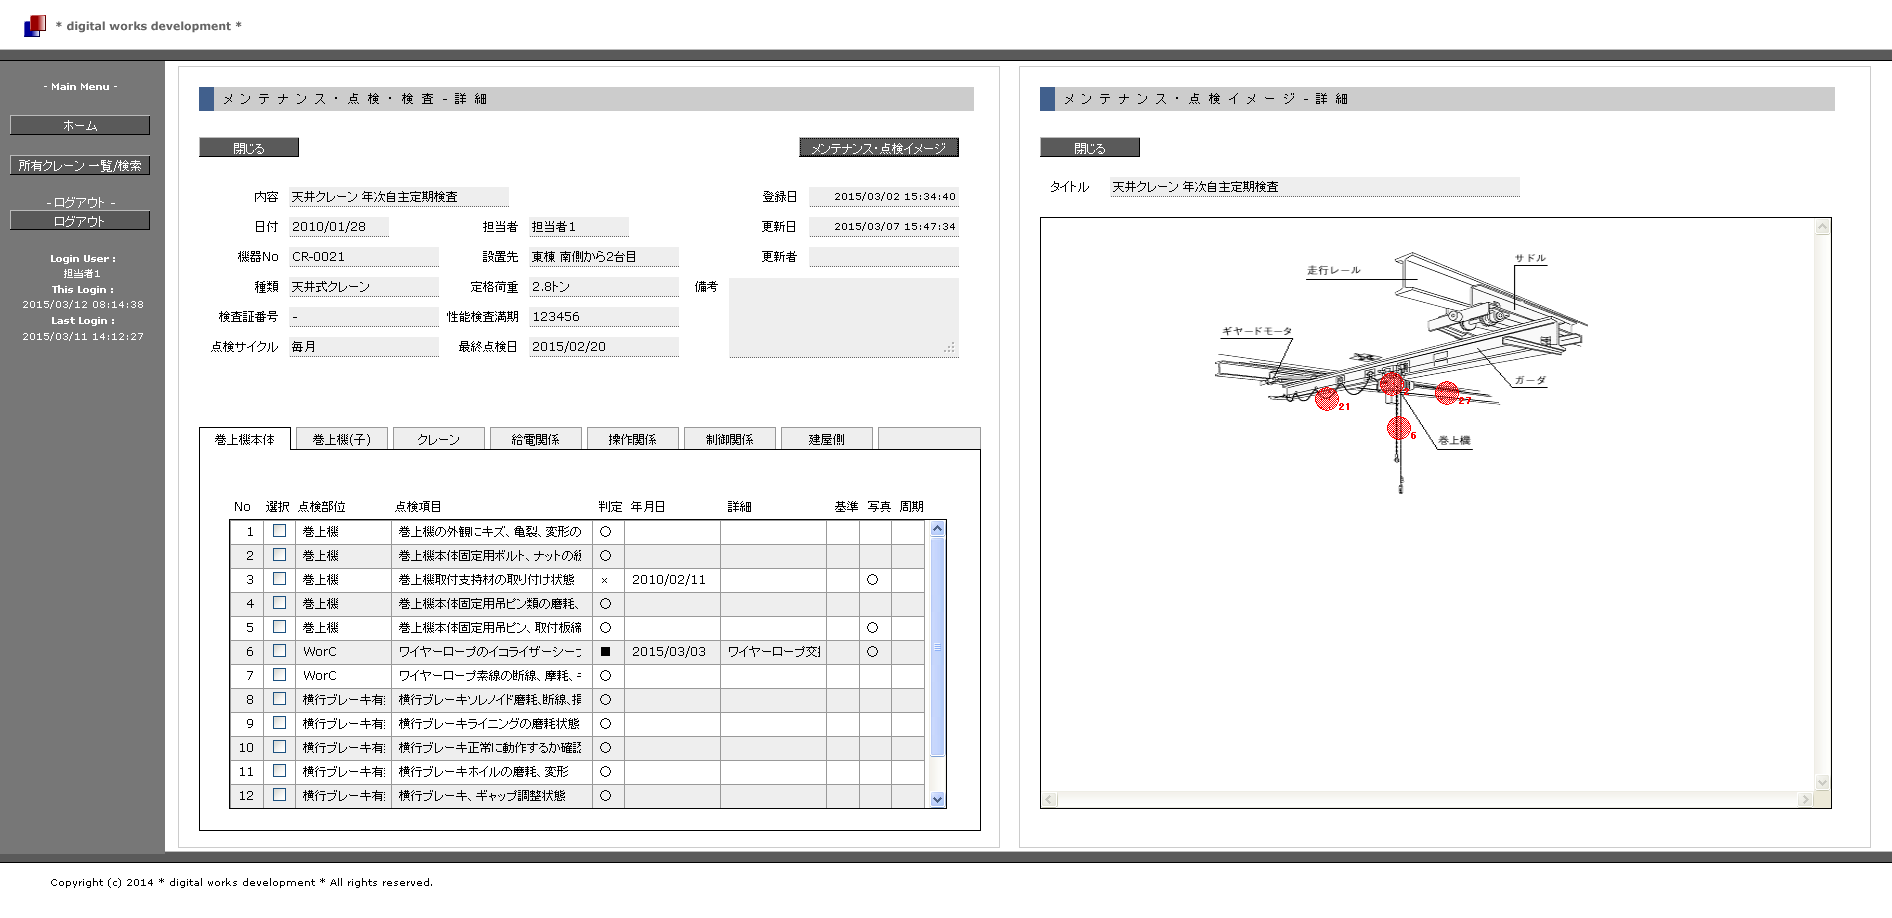This screenshot has height=918, width=1892.
Task: Click the タイトル field in image panel
Action: 1315,187
